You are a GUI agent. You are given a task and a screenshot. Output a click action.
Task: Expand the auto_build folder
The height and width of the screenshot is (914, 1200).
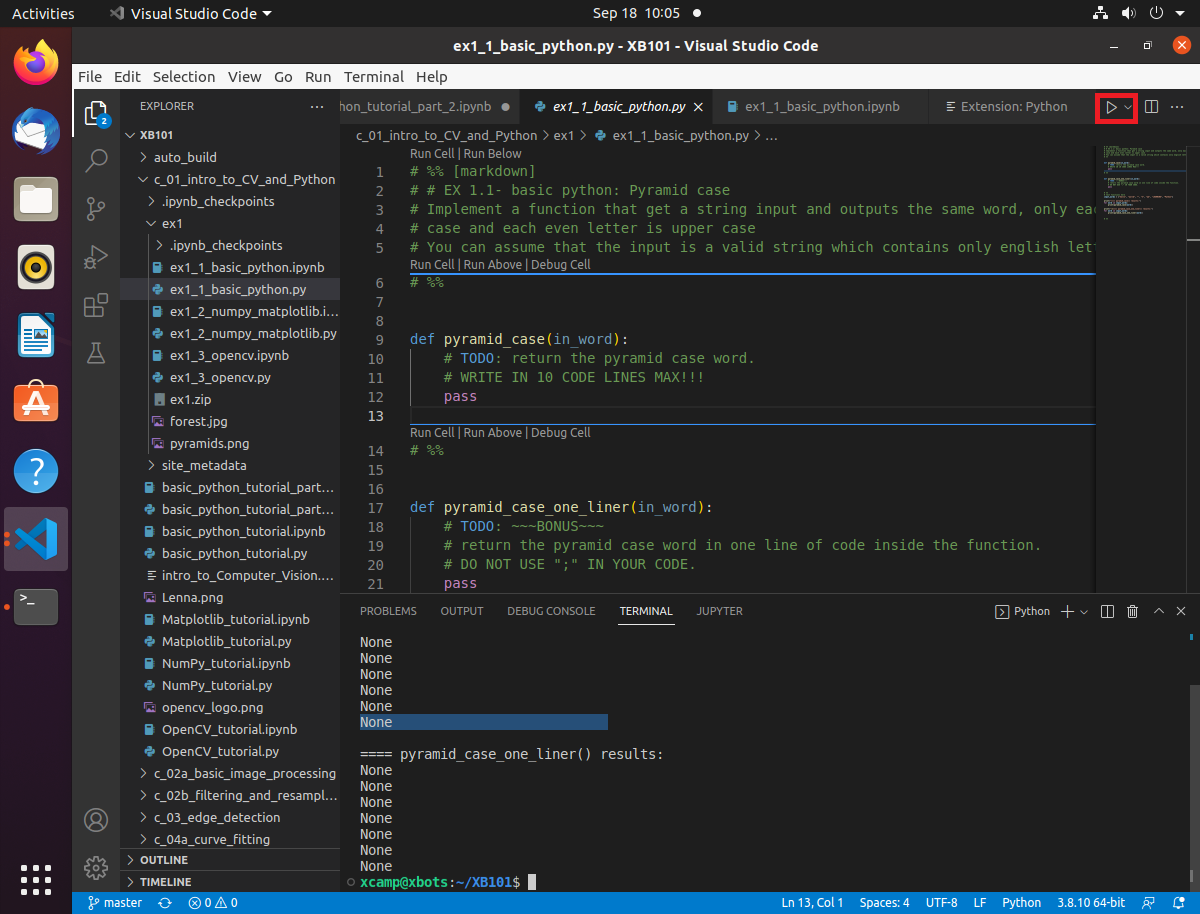(230, 157)
